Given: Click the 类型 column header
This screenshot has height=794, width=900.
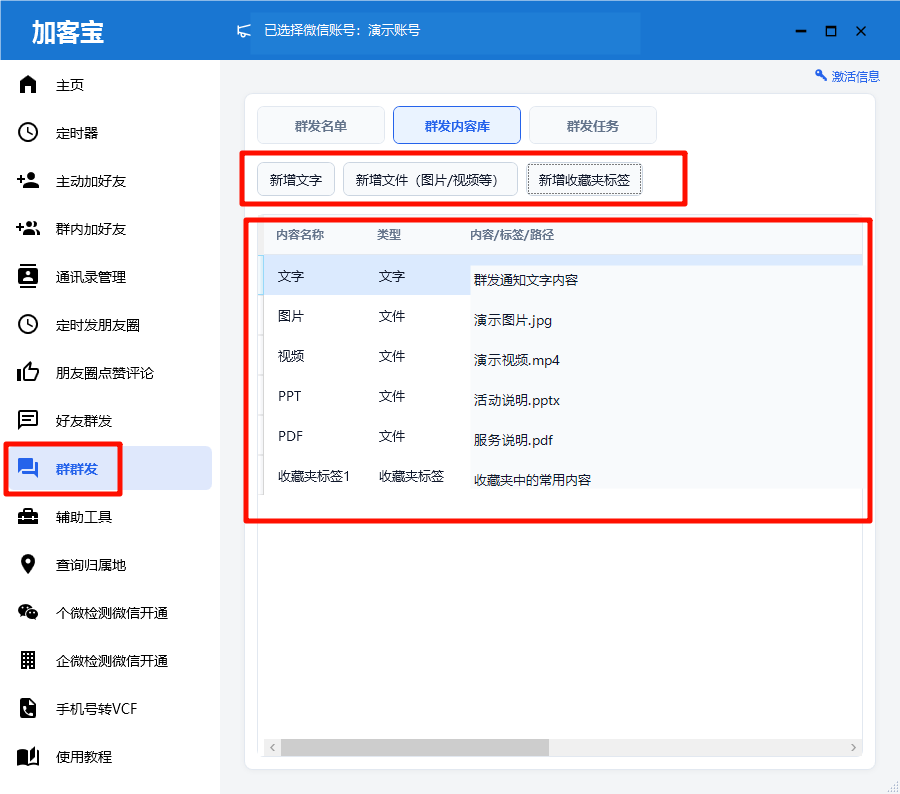Looking at the screenshot, I should (x=389, y=234).
